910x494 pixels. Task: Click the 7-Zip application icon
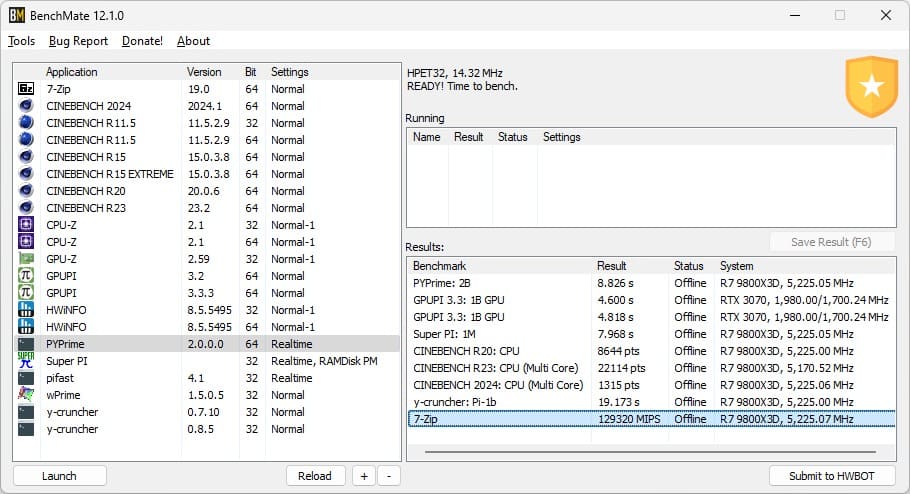tap(26, 89)
